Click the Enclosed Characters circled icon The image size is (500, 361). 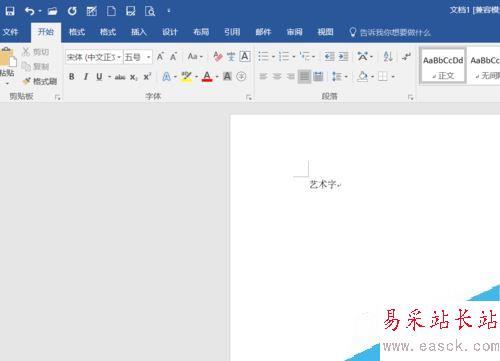coord(241,77)
